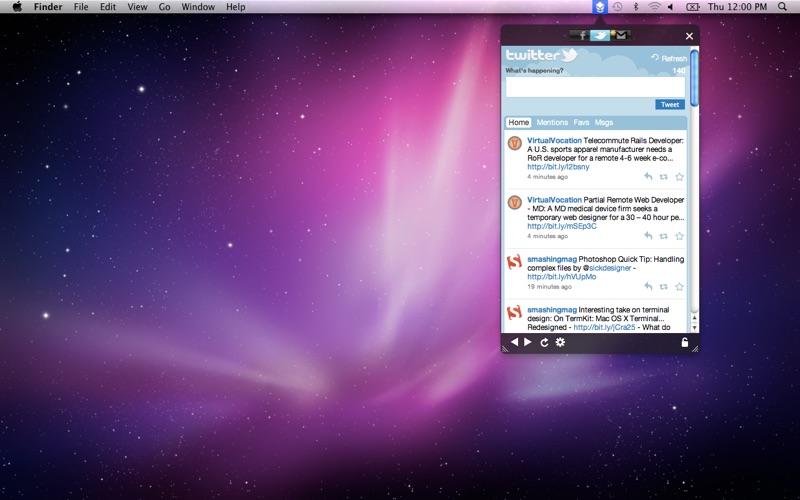Toggle the padlock icon in bottom bar
This screenshot has width=800, height=500.
coord(685,342)
